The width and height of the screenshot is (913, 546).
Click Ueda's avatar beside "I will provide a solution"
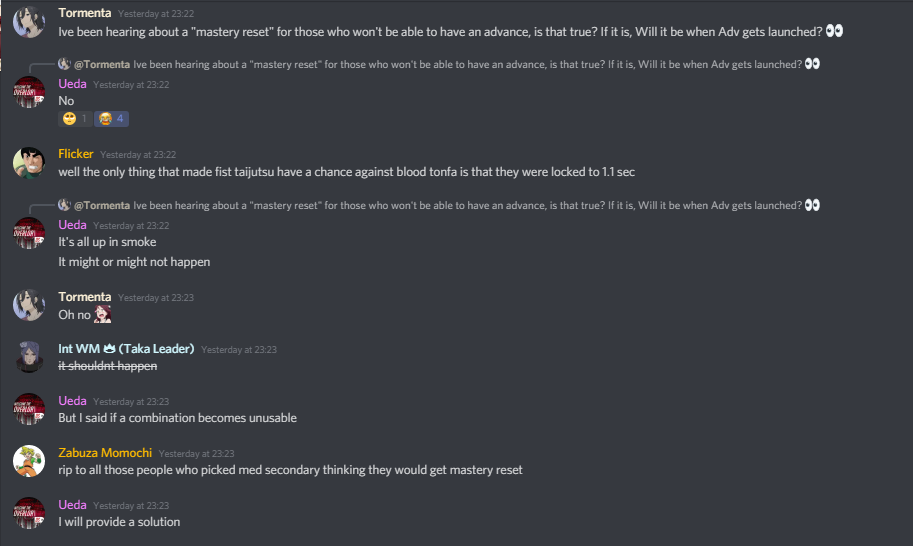coord(29,513)
